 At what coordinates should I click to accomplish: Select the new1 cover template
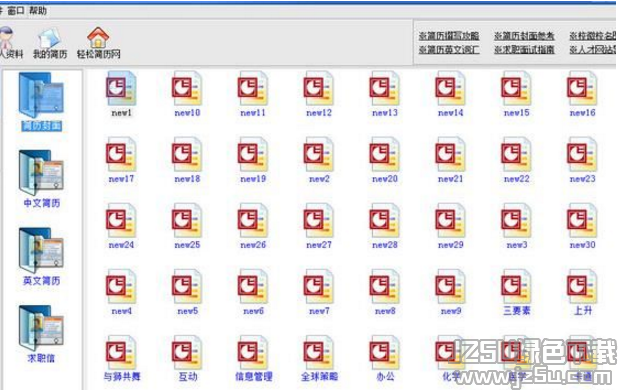point(121,94)
